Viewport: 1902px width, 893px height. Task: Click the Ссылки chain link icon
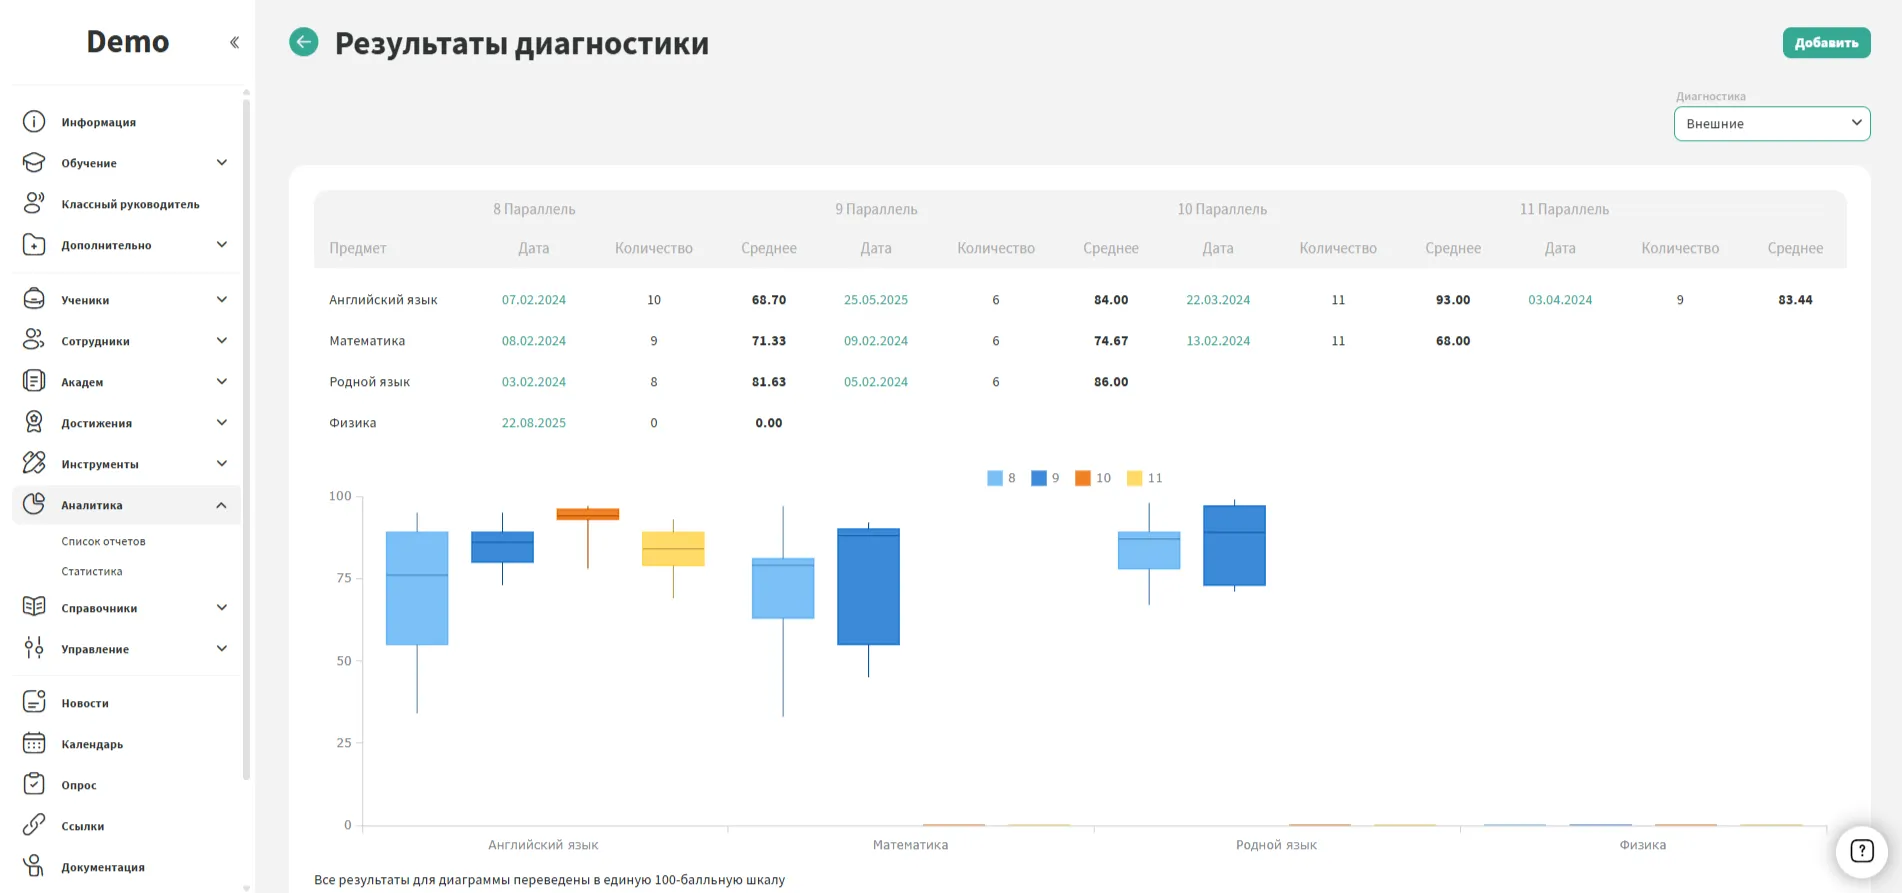tap(34, 825)
